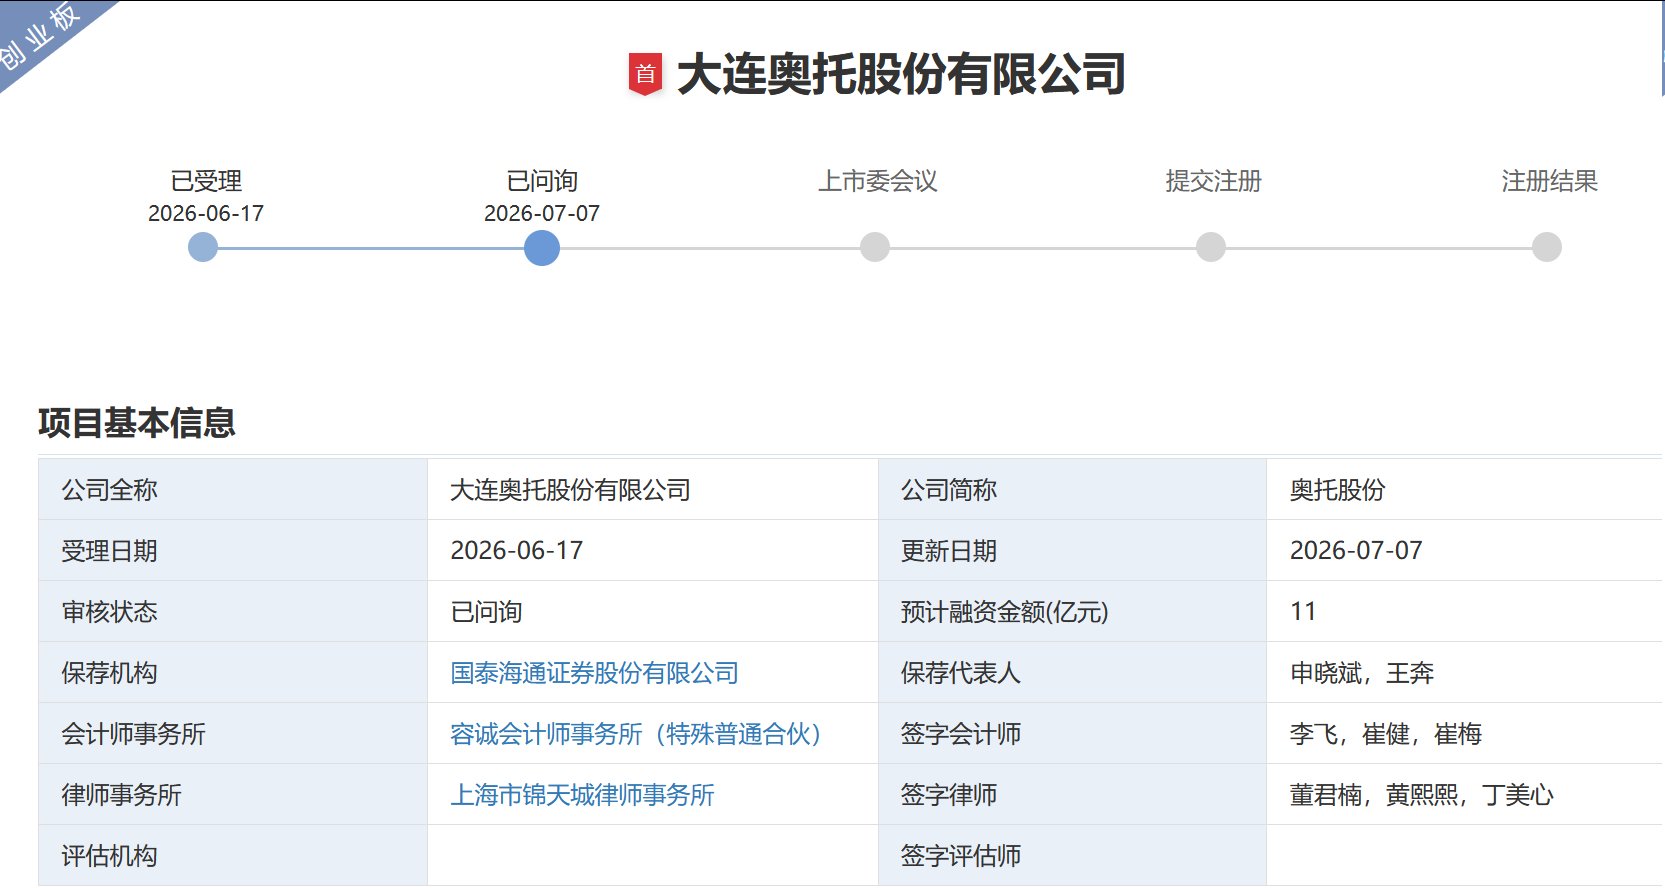Click the 公司简称 label cell
Viewport: 1665px width, 888px height.
1072,490
